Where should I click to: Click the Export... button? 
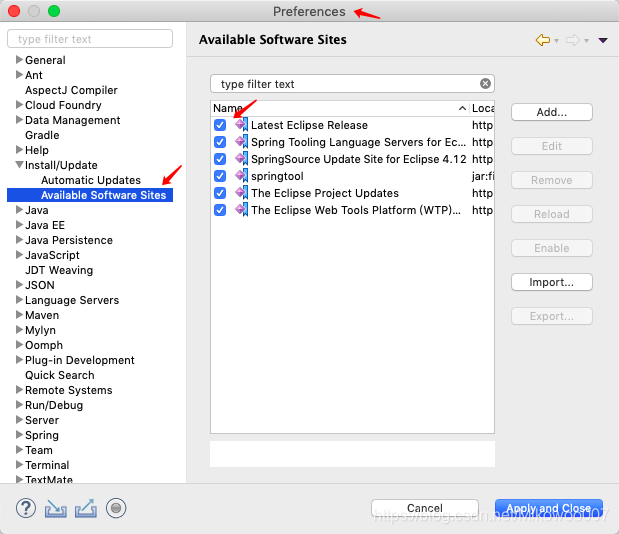point(551,316)
